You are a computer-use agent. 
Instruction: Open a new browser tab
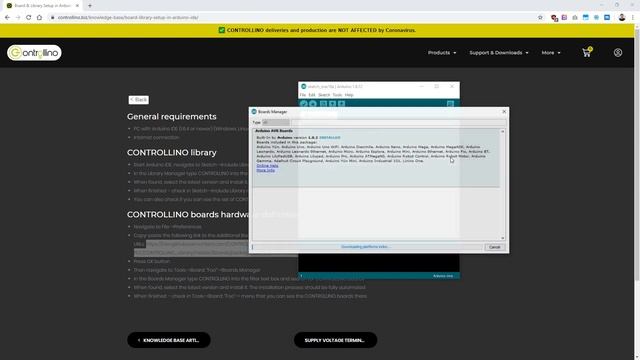pos(90,6)
